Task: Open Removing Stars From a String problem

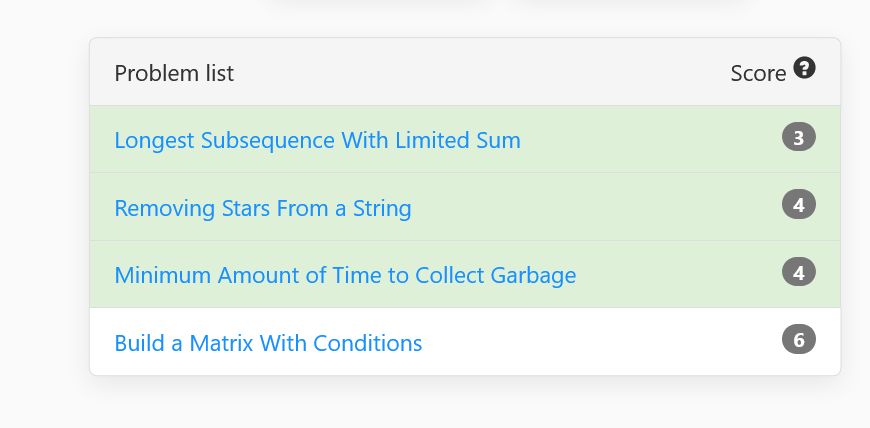Action: [263, 208]
